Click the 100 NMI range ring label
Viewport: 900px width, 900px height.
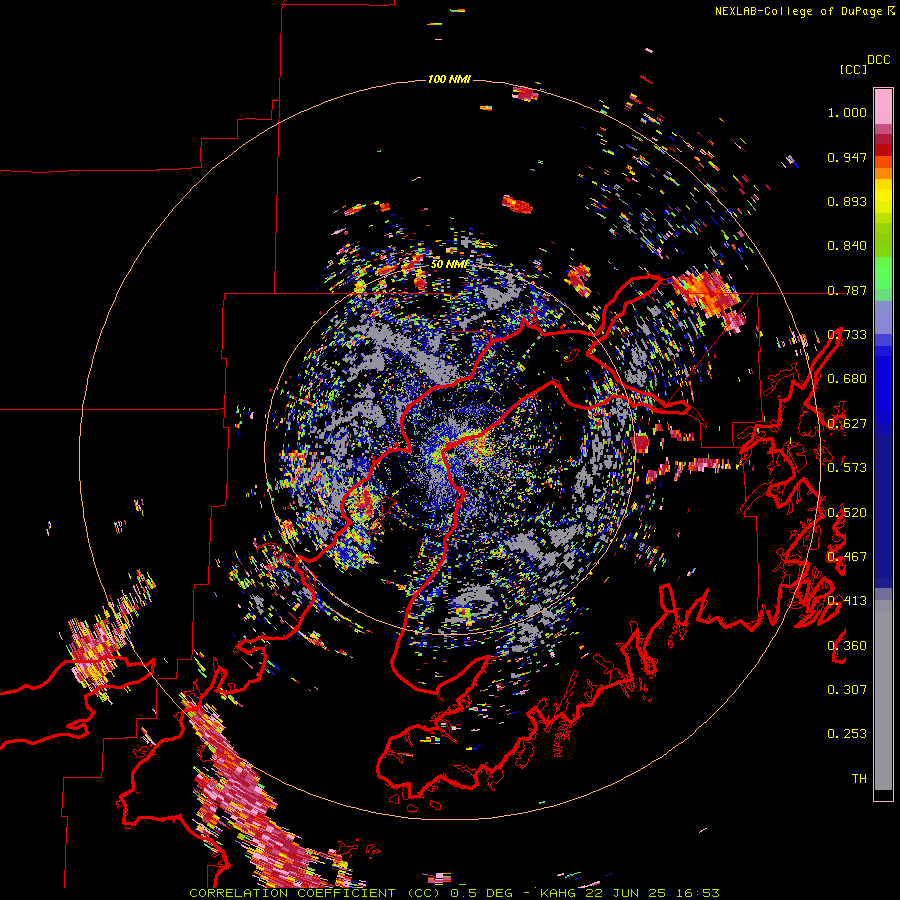point(449,79)
